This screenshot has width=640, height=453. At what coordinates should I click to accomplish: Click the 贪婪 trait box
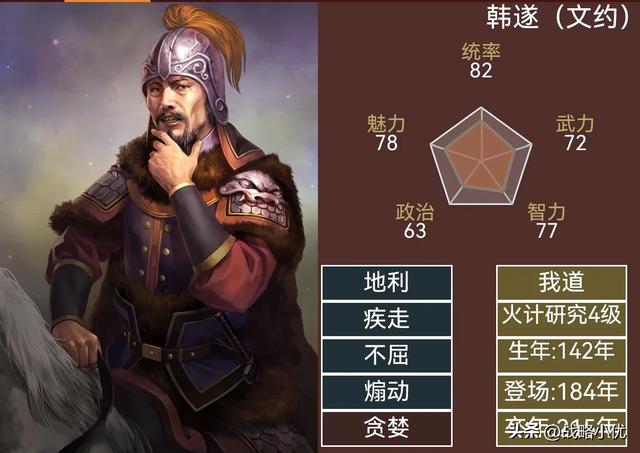click(387, 428)
